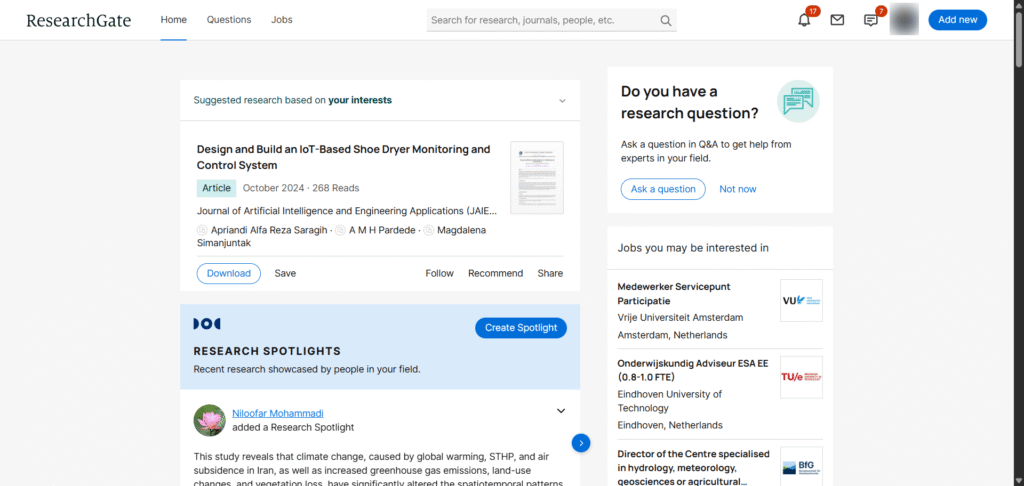
Task: Open Director of the Centre hydrology job
Action: (x=694, y=469)
